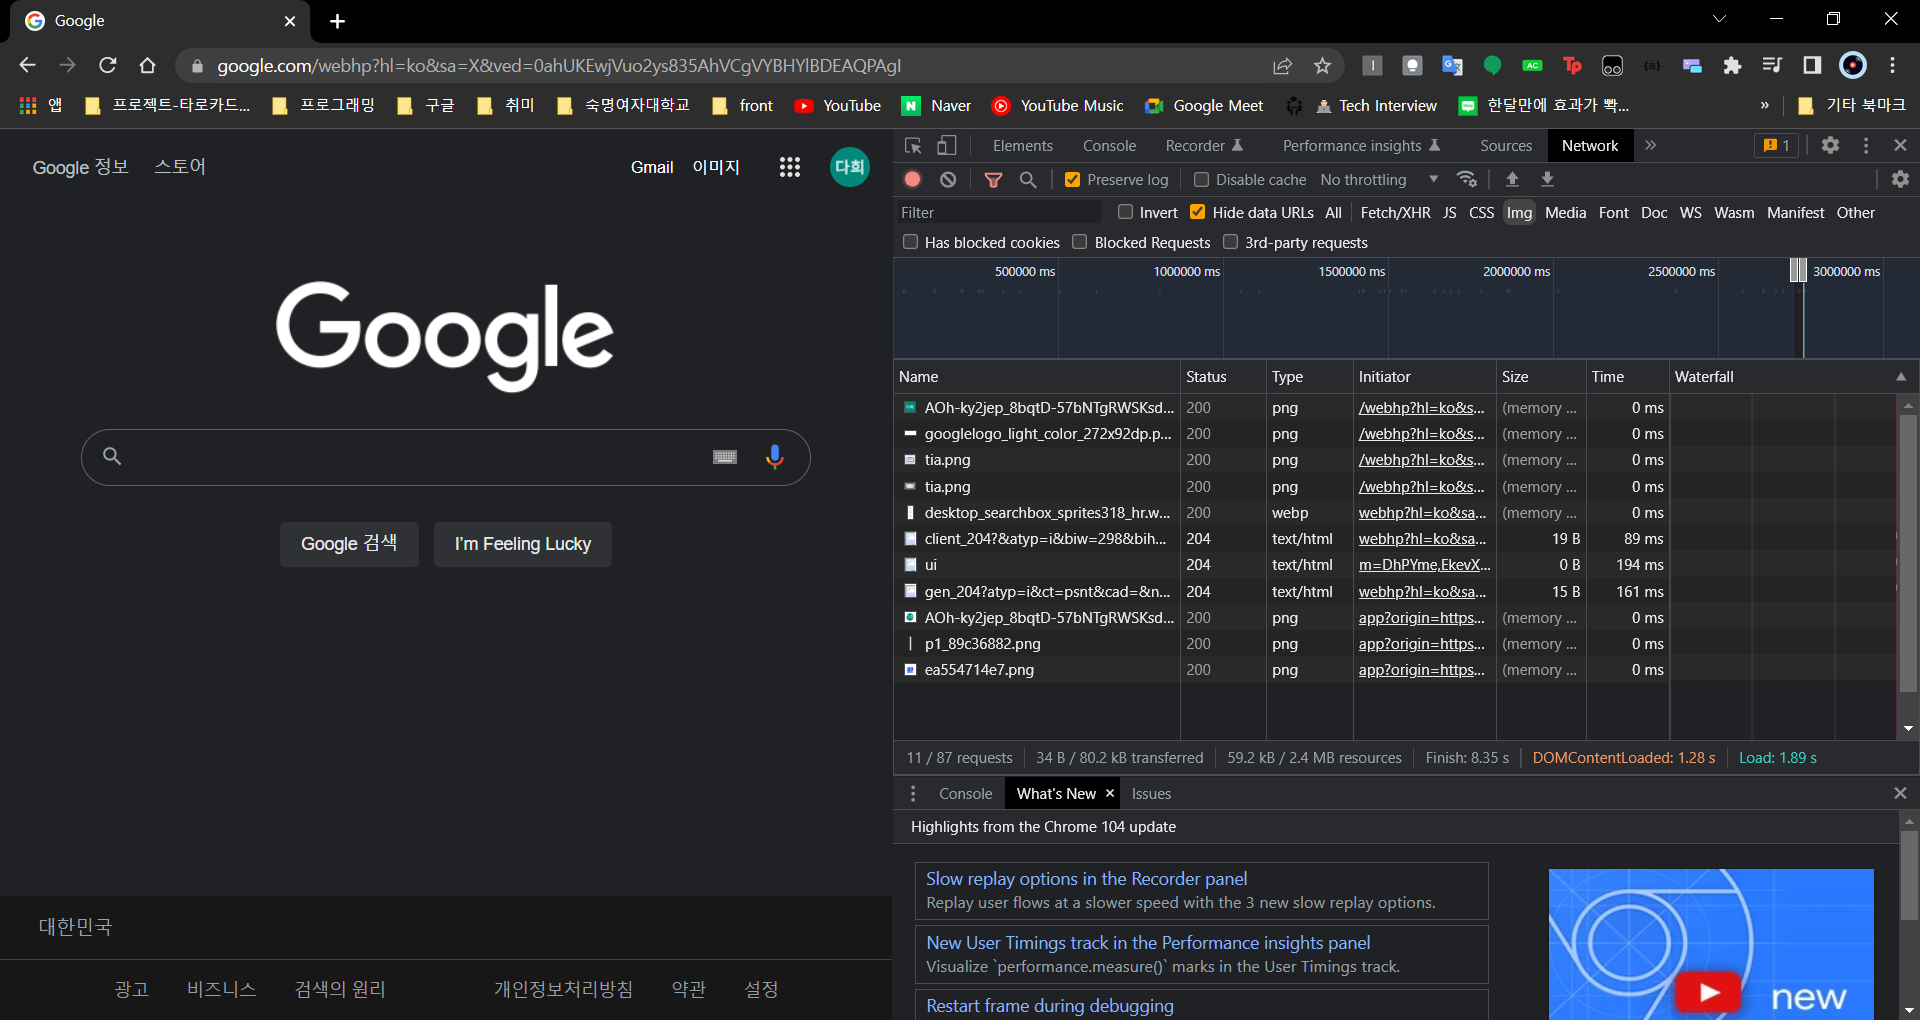Uncheck the Preserve log checkbox
This screenshot has height=1020, width=1920.
pos(1072,180)
